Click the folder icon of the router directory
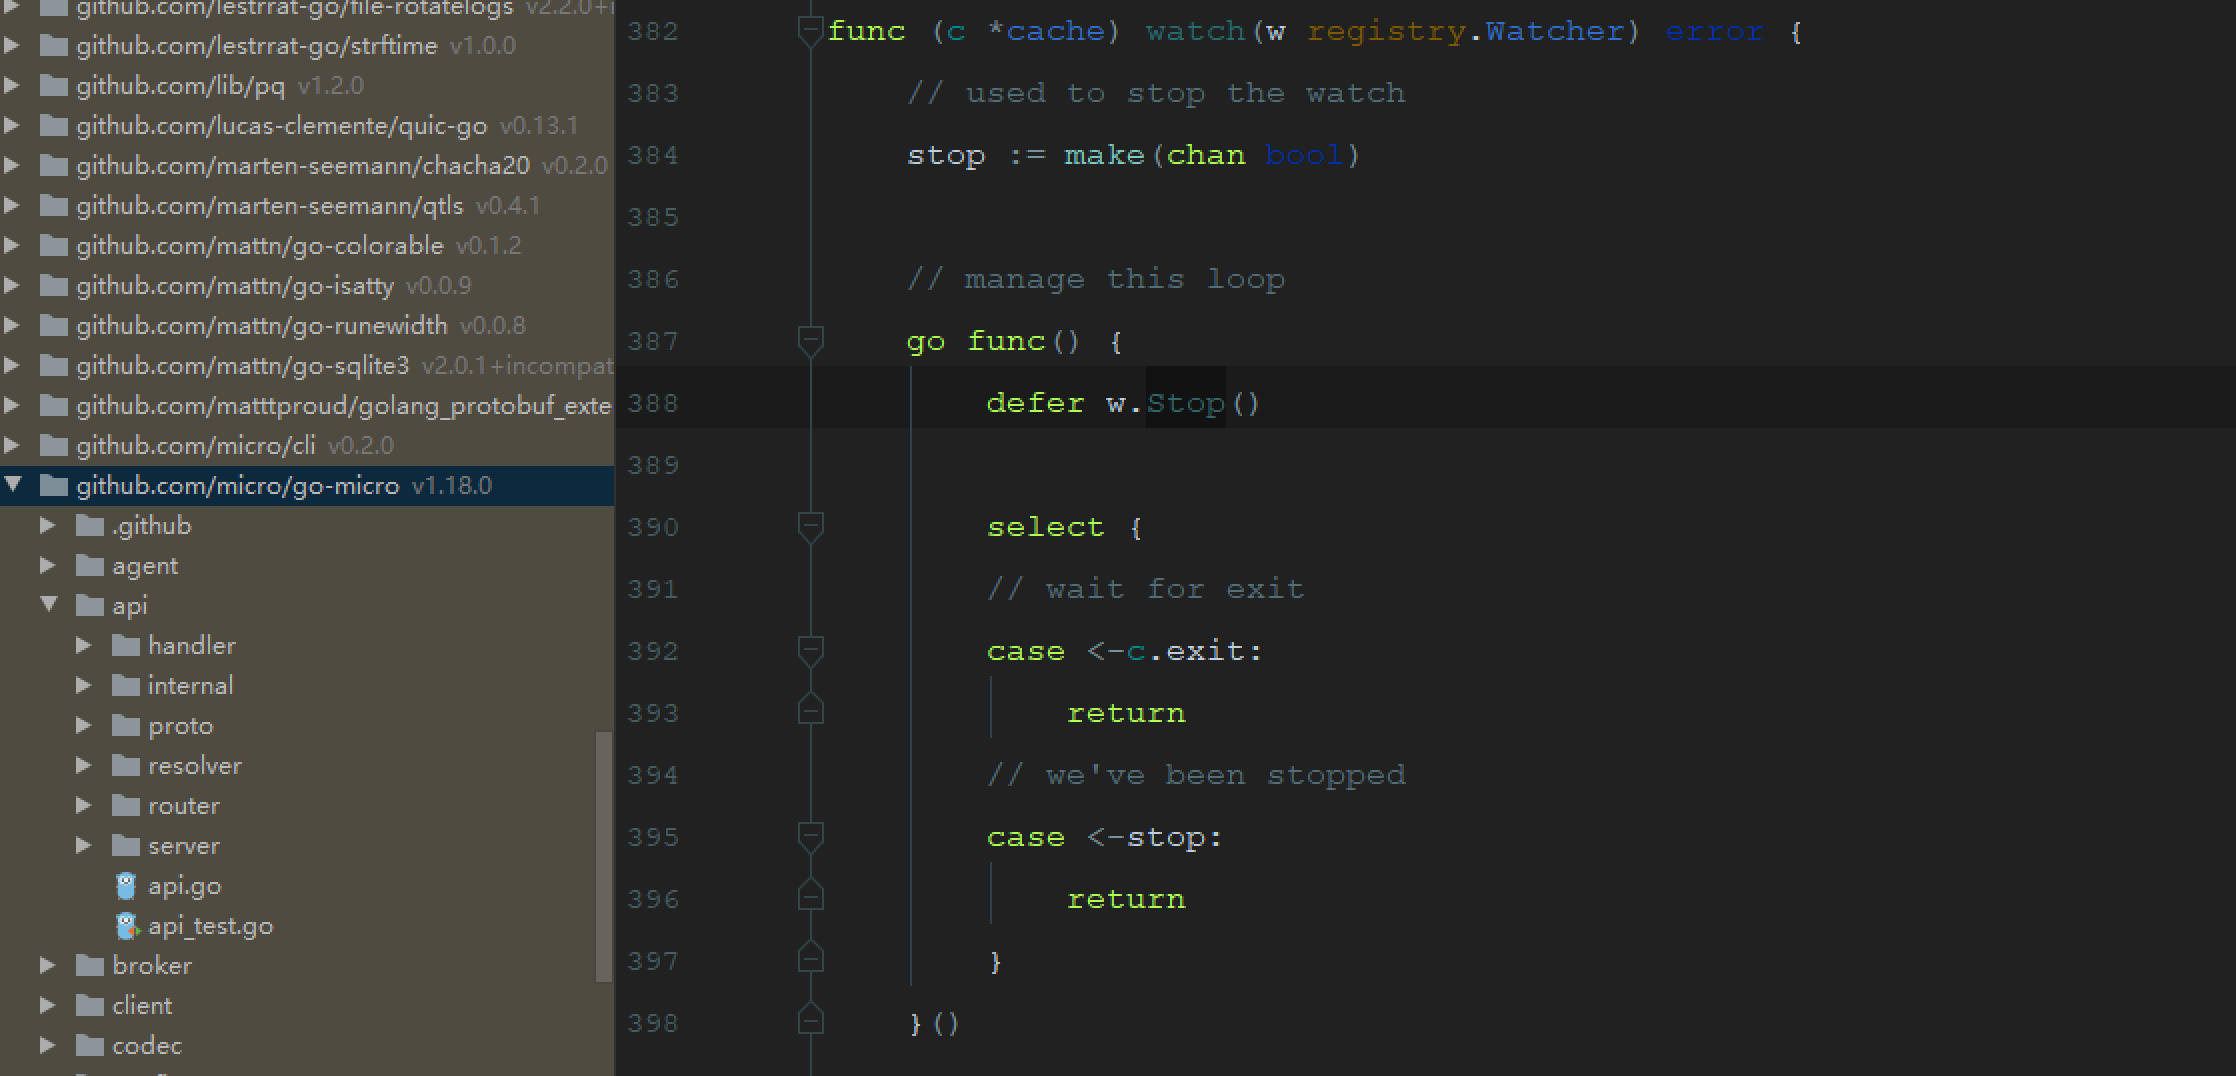 point(126,806)
